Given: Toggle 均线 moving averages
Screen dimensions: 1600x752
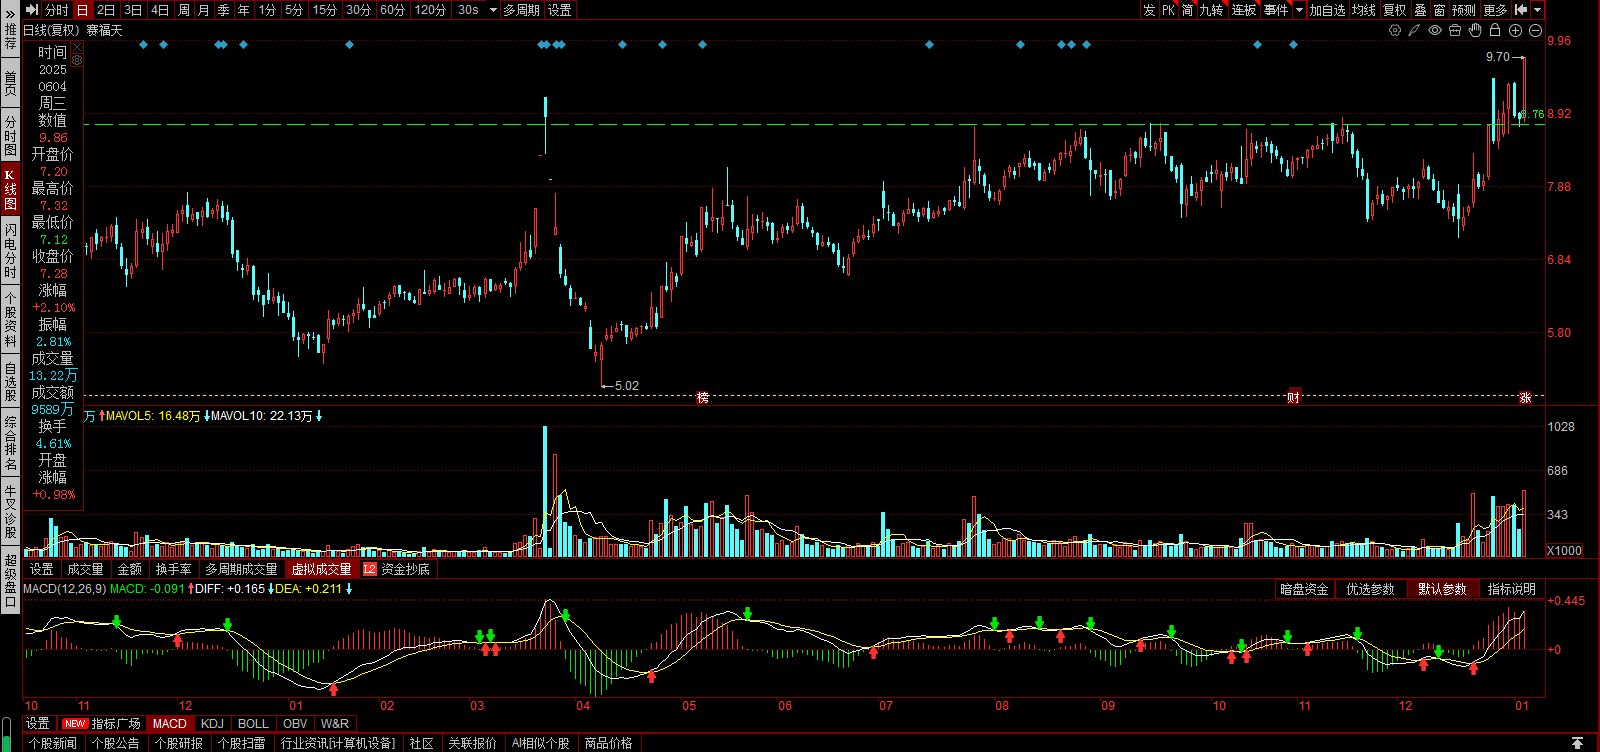Looking at the screenshot, I should point(1364,10).
